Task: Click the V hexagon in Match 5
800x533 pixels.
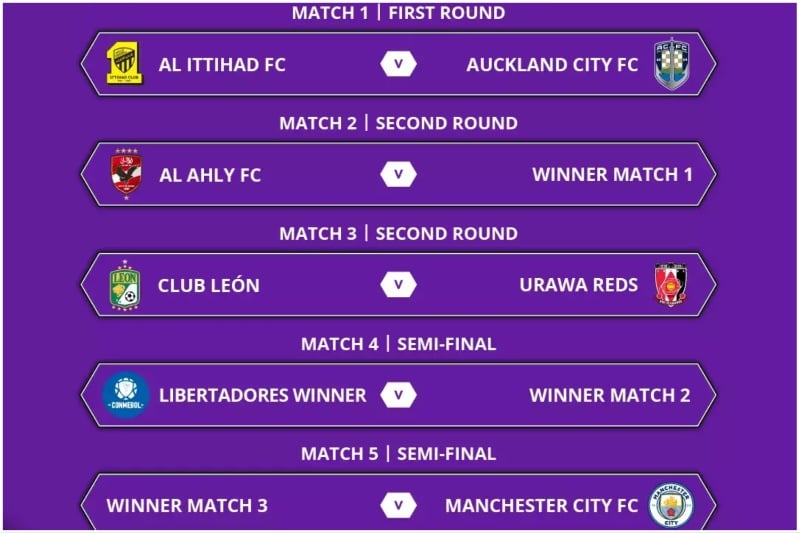Action: click(x=398, y=505)
